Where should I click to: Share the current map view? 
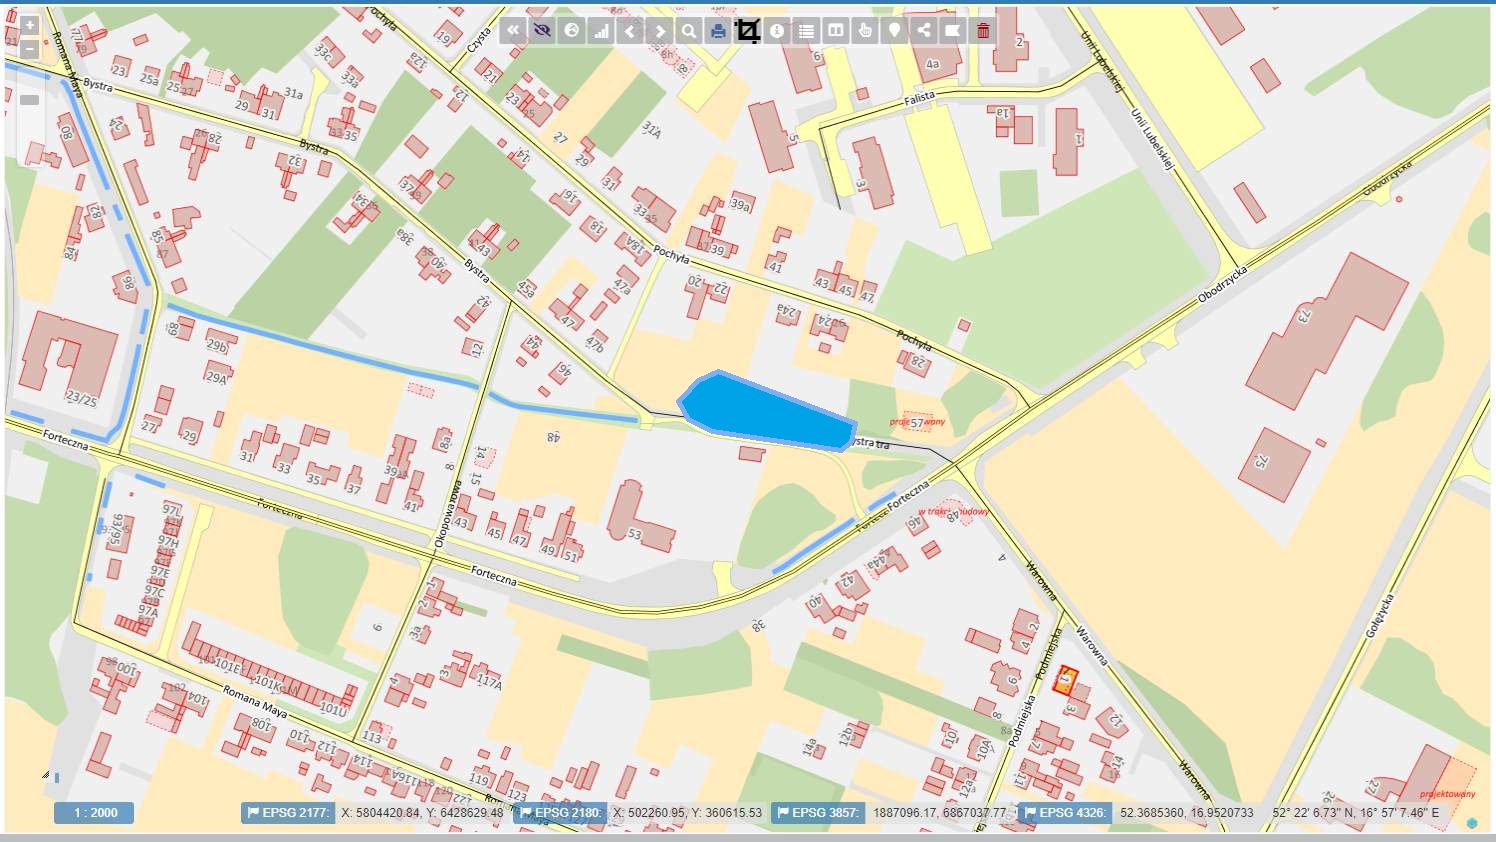point(924,31)
